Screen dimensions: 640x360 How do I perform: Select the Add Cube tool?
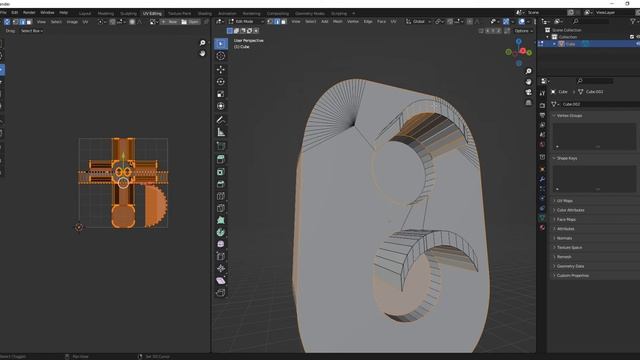[x=221, y=146]
